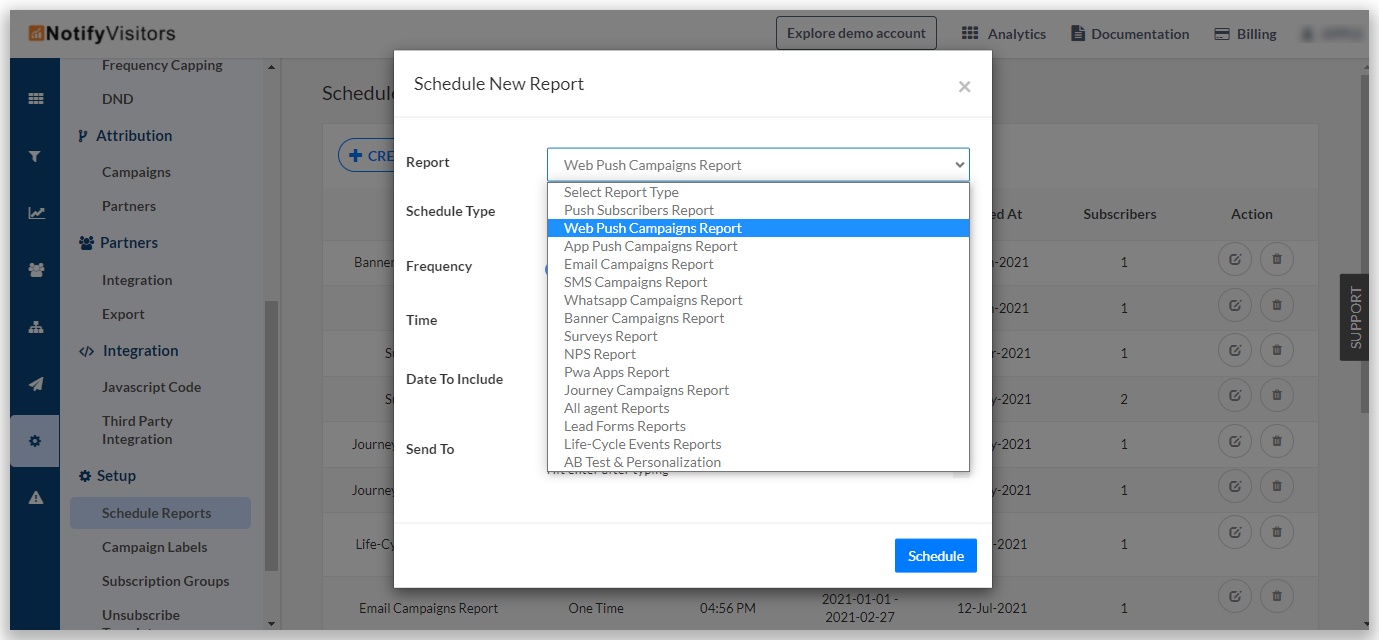1379x640 pixels.
Task: Click the funnel filter icon in left rail
Action: click(36, 156)
